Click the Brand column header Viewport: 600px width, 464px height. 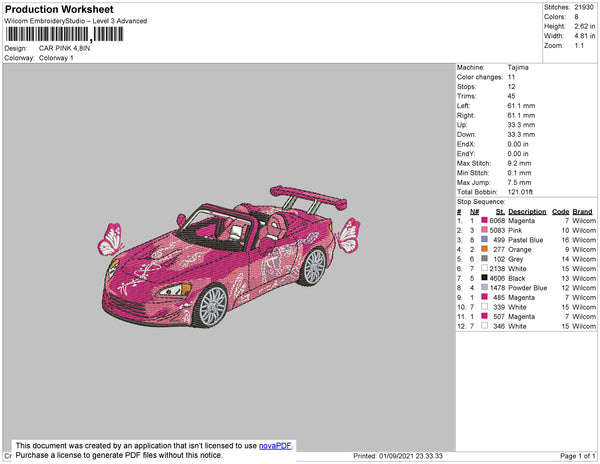[583, 211]
